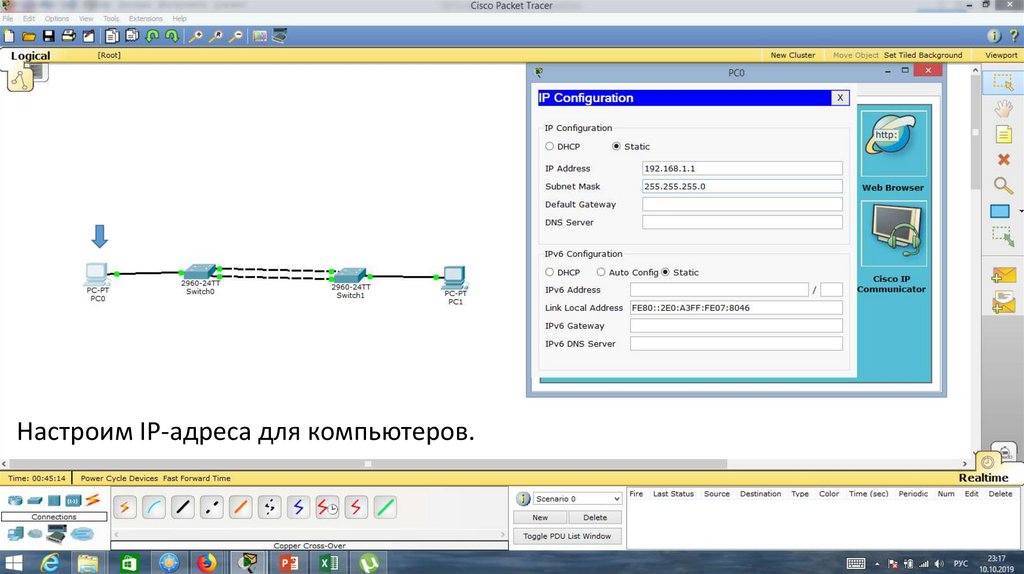Open a file using the folder icon
The image size is (1024, 574).
pyautogui.click(x=29, y=37)
